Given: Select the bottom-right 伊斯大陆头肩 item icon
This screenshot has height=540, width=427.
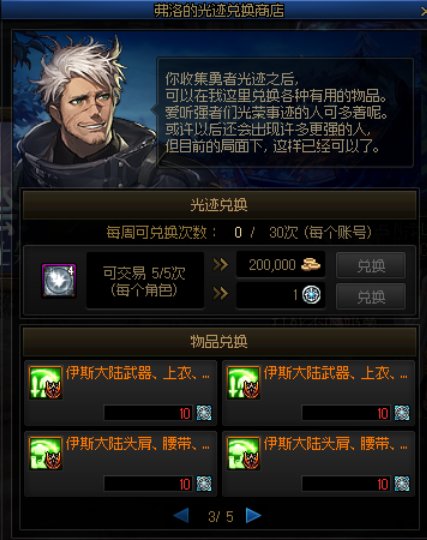Looking at the screenshot, I should click(x=243, y=453).
